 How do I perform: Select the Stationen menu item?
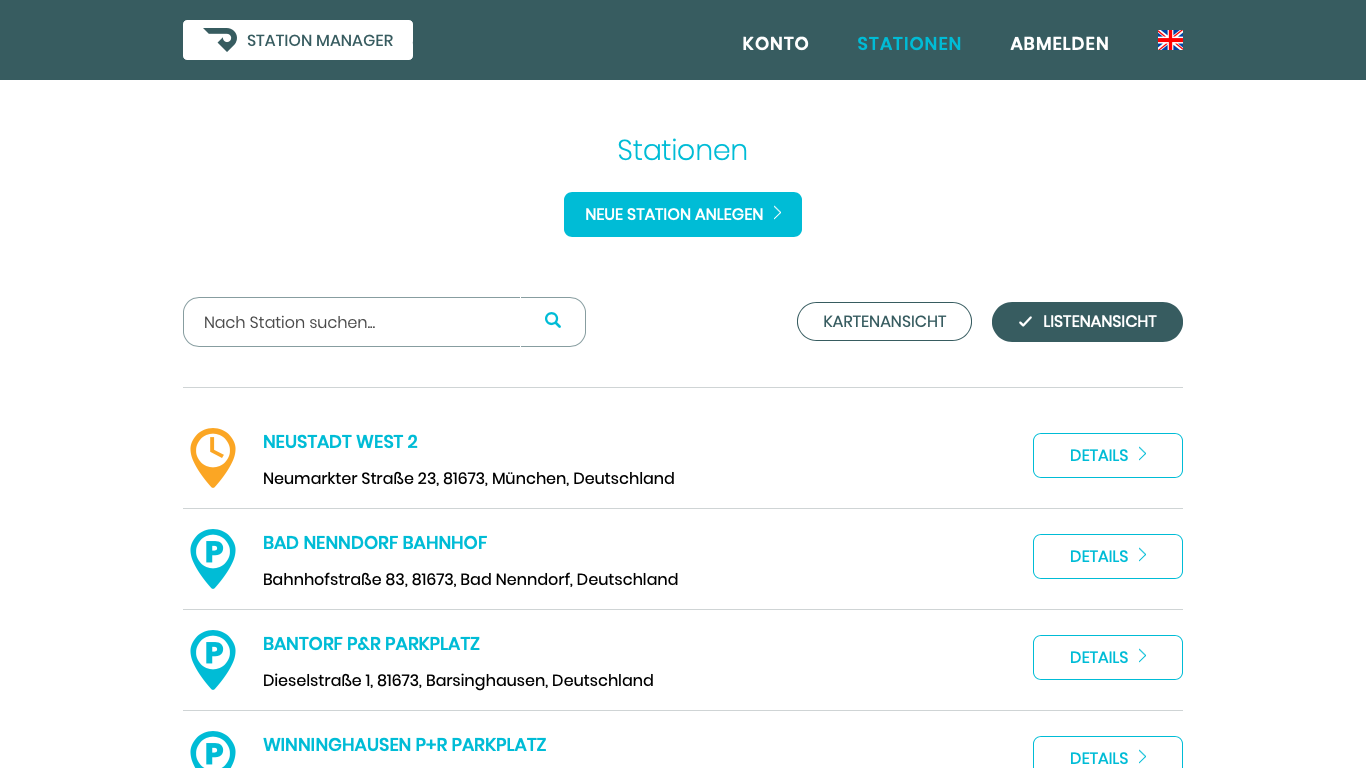coord(909,43)
